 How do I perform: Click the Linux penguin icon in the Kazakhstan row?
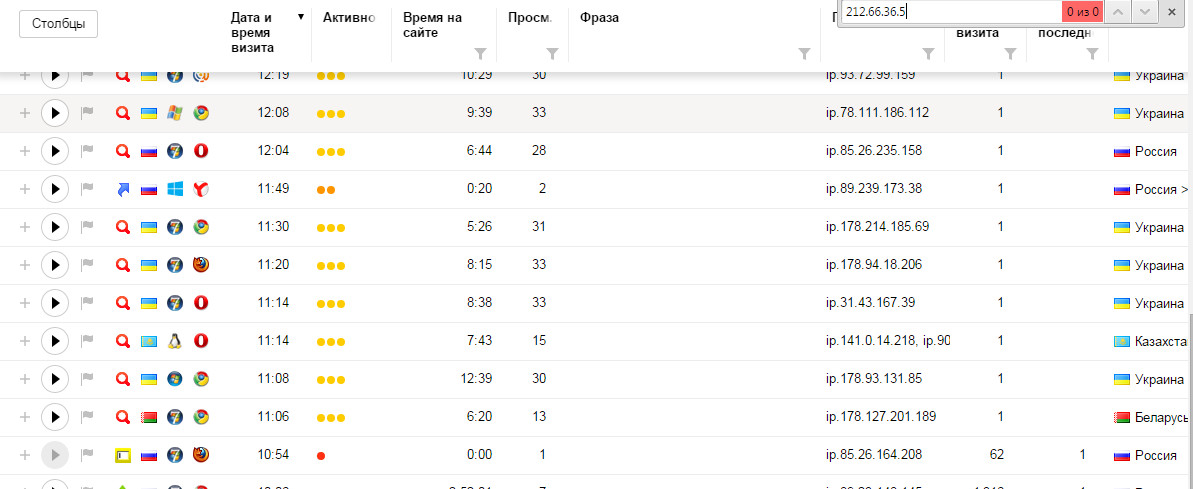point(175,341)
